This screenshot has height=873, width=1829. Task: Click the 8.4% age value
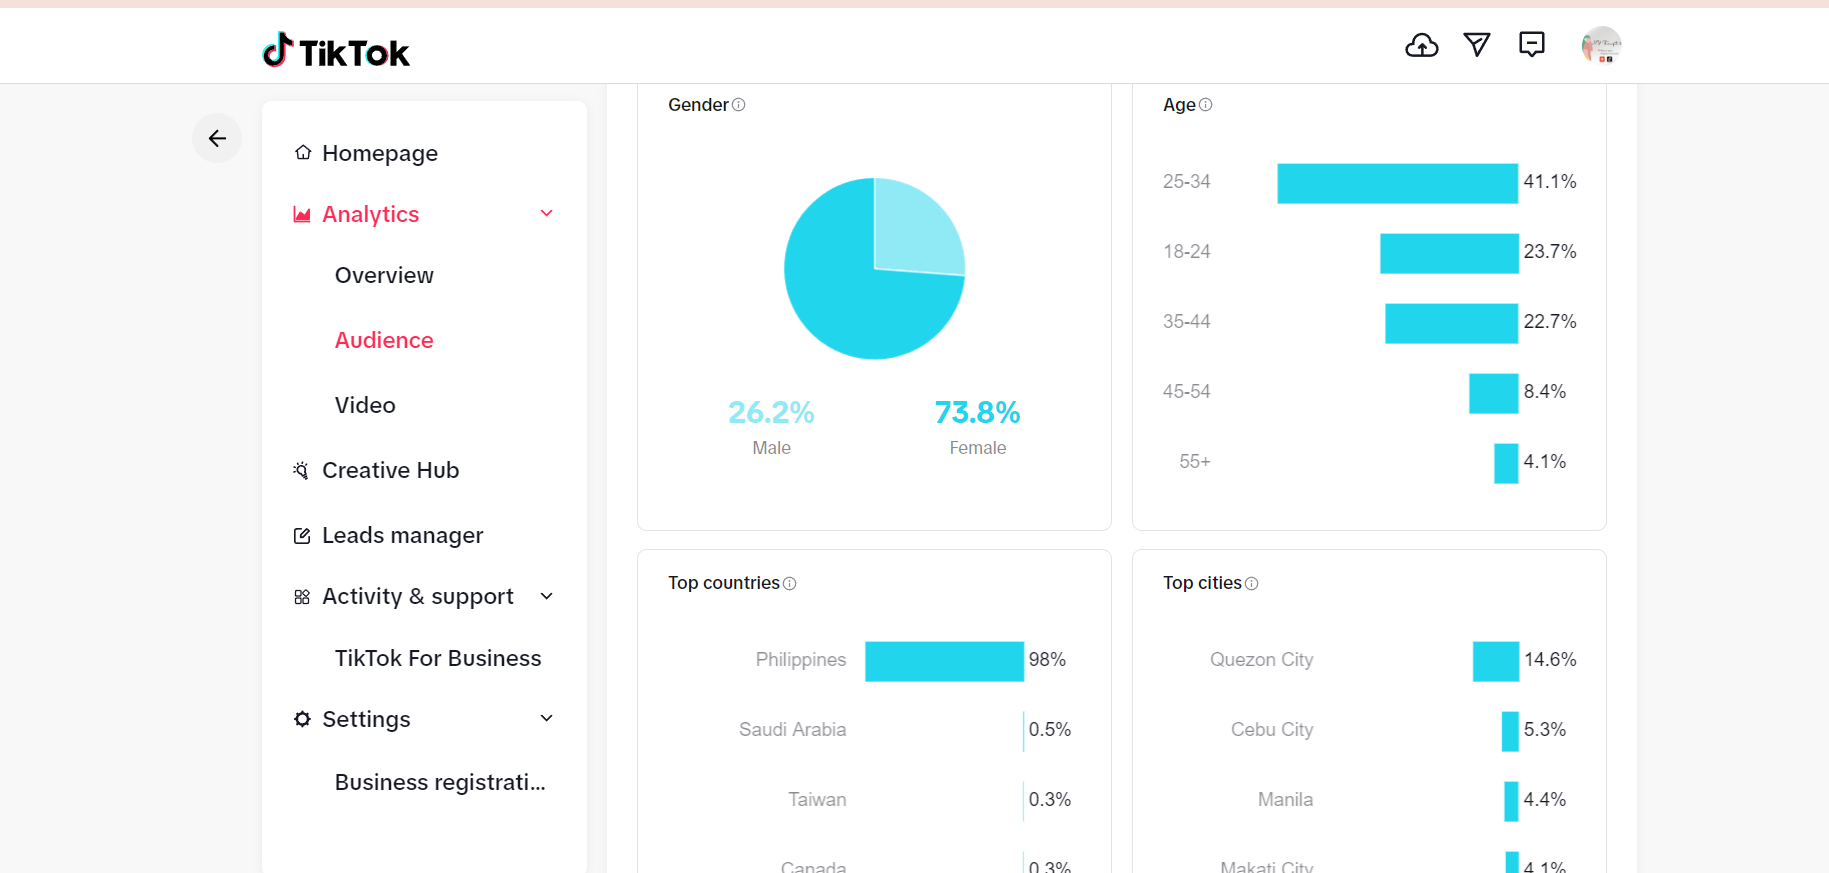point(1545,391)
